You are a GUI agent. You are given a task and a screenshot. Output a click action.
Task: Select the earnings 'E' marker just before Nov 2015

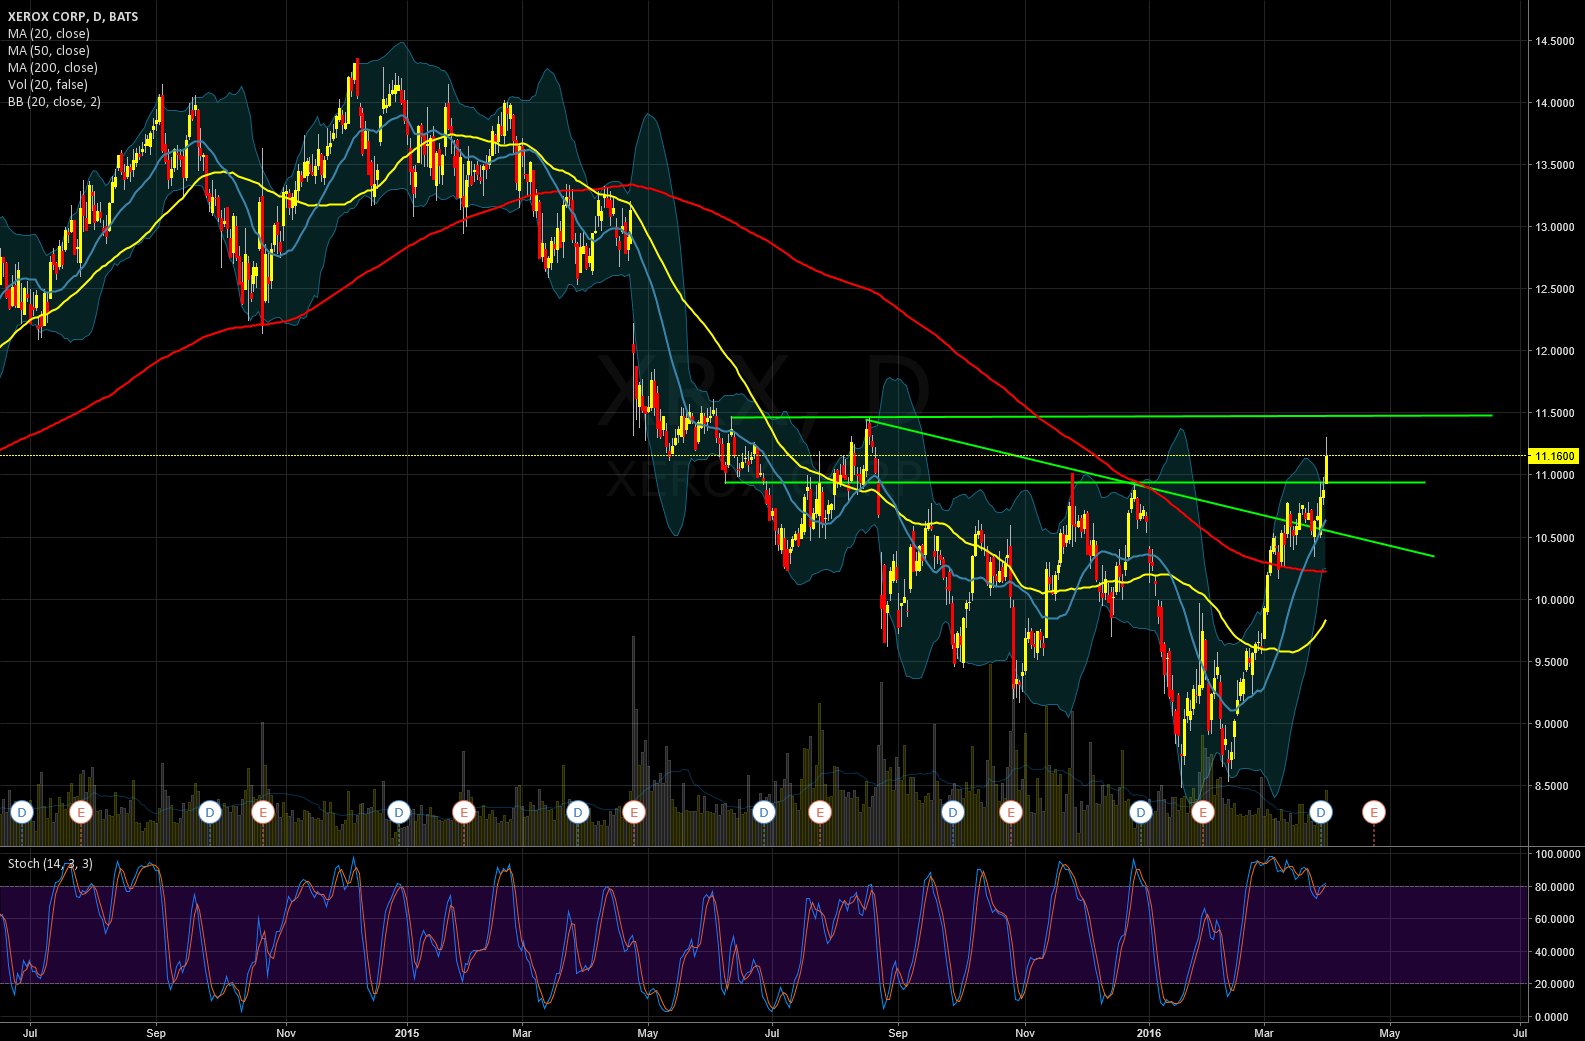click(x=1011, y=812)
